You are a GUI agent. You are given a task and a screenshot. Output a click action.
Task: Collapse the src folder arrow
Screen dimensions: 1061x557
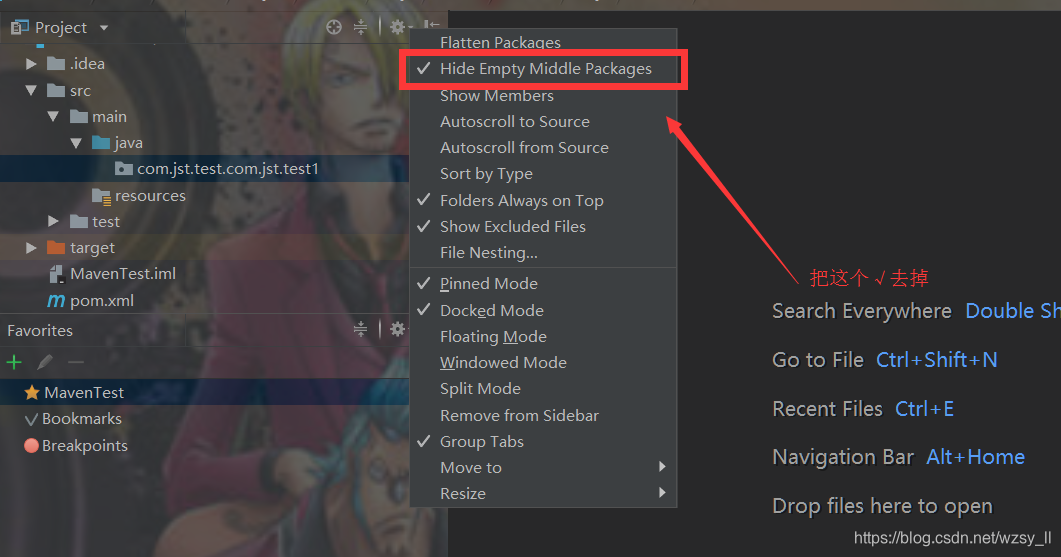tap(31, 90)
